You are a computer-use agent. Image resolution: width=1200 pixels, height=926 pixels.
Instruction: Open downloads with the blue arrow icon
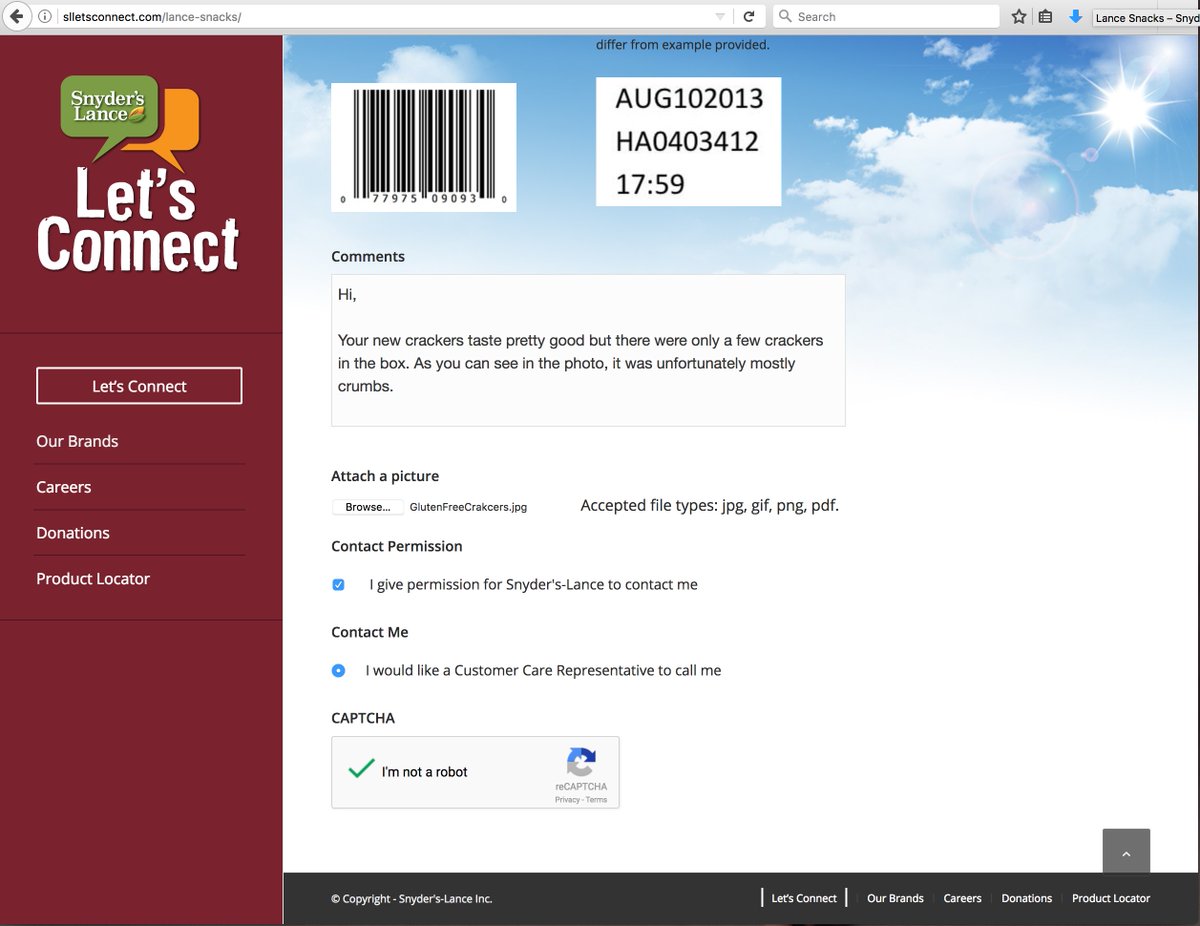[1076, 17]
